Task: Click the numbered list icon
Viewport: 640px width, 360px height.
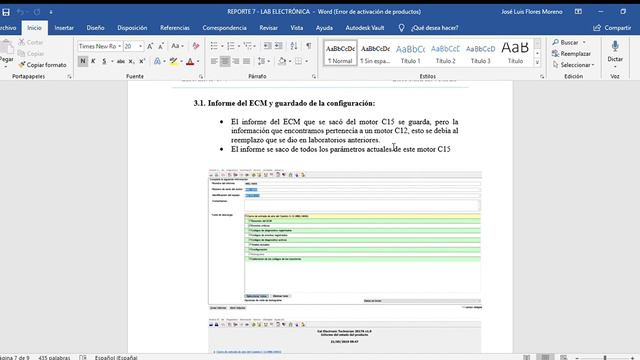Action: point(231,46)
